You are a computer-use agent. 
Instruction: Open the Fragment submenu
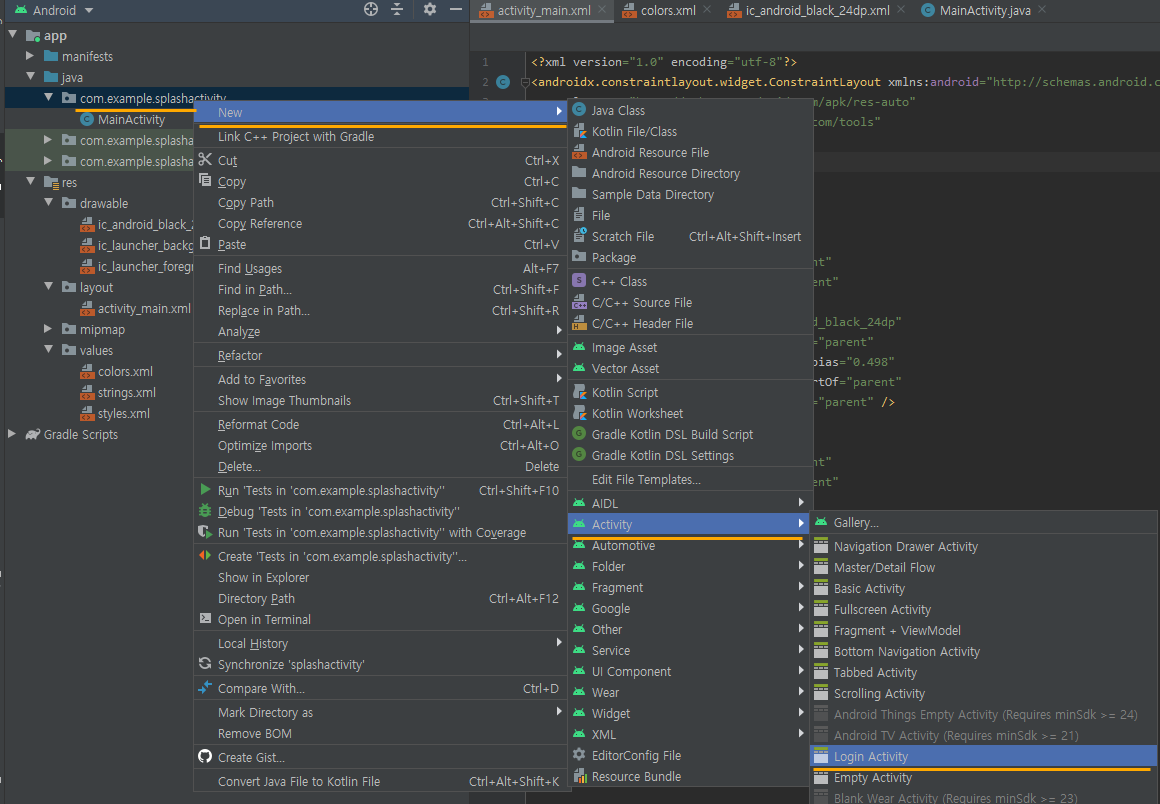(689, 587)
